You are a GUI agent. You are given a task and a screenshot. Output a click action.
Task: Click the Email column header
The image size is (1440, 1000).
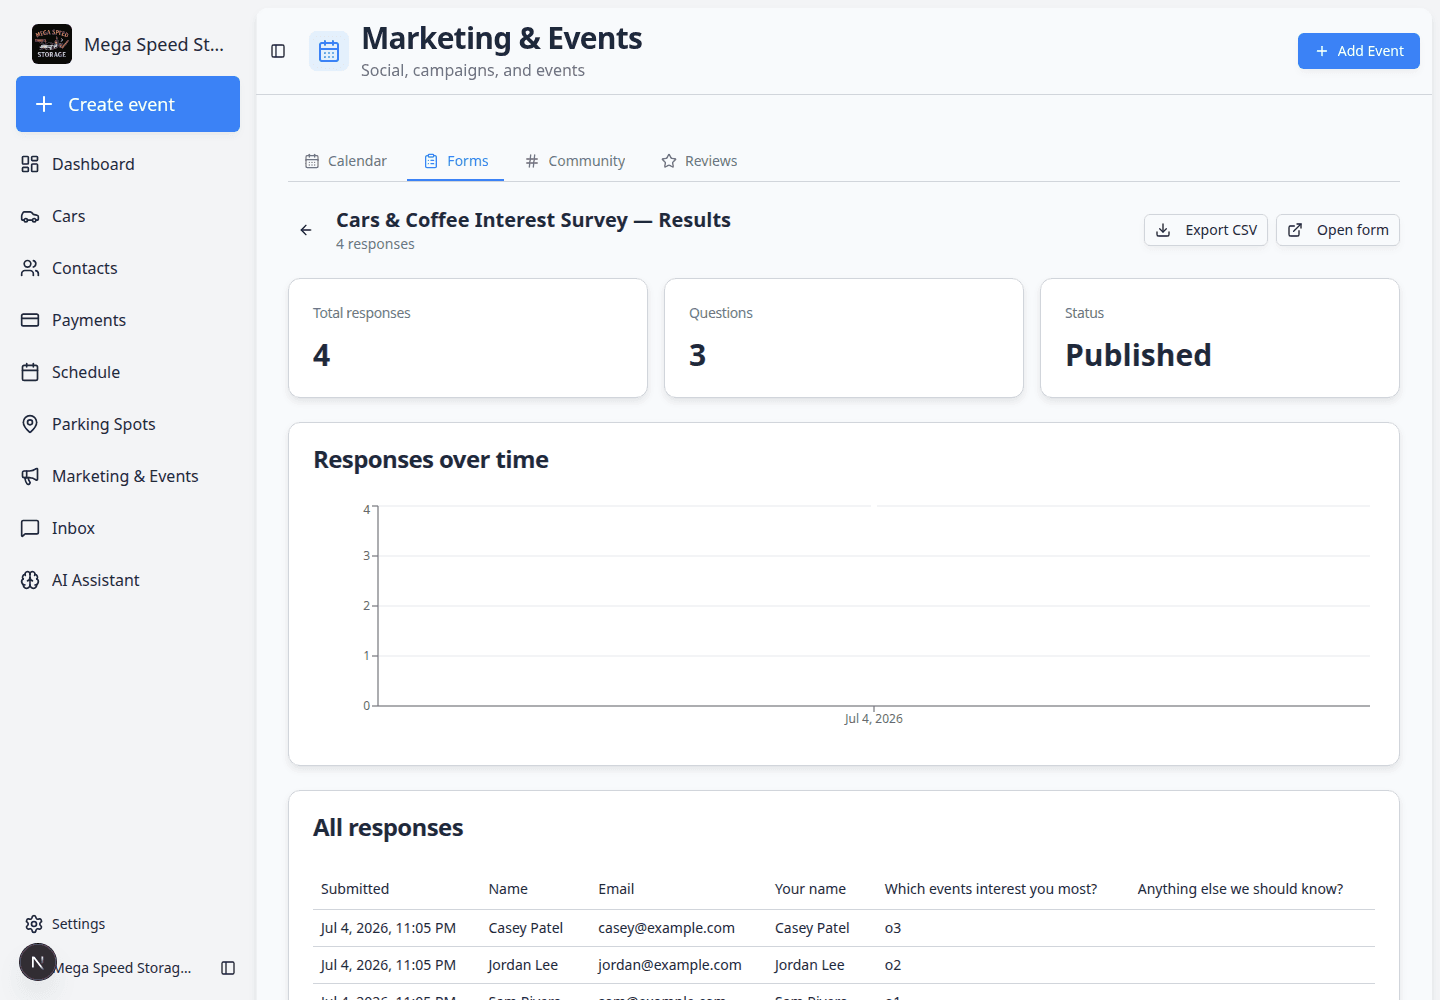[616, 889]
